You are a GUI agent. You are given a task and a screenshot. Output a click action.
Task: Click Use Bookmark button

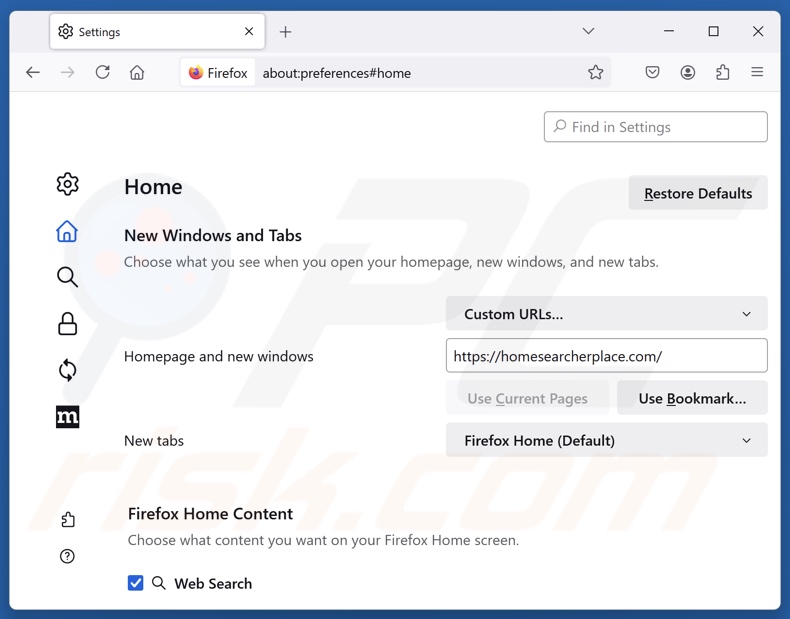[692, 398]
